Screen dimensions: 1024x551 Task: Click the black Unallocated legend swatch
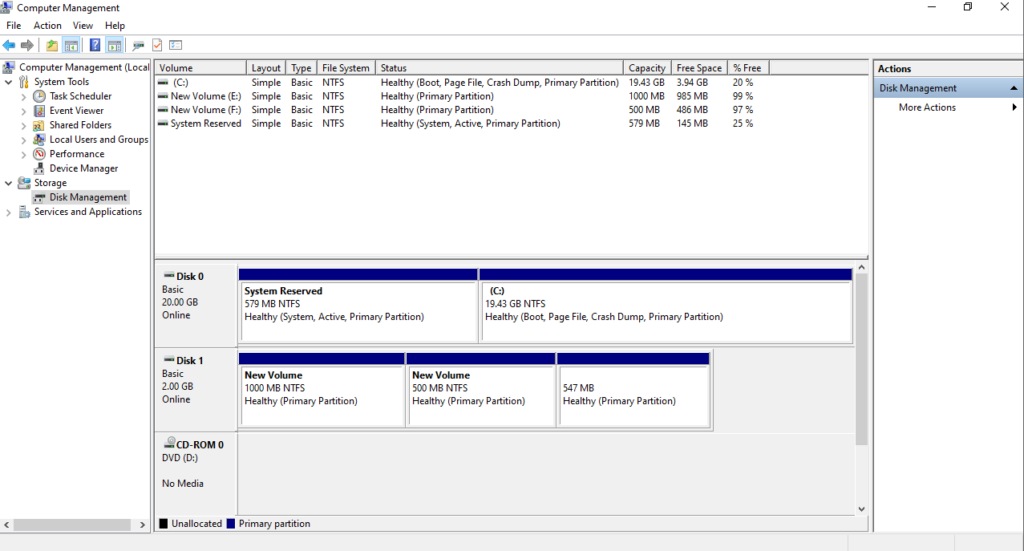coord(163,524)
